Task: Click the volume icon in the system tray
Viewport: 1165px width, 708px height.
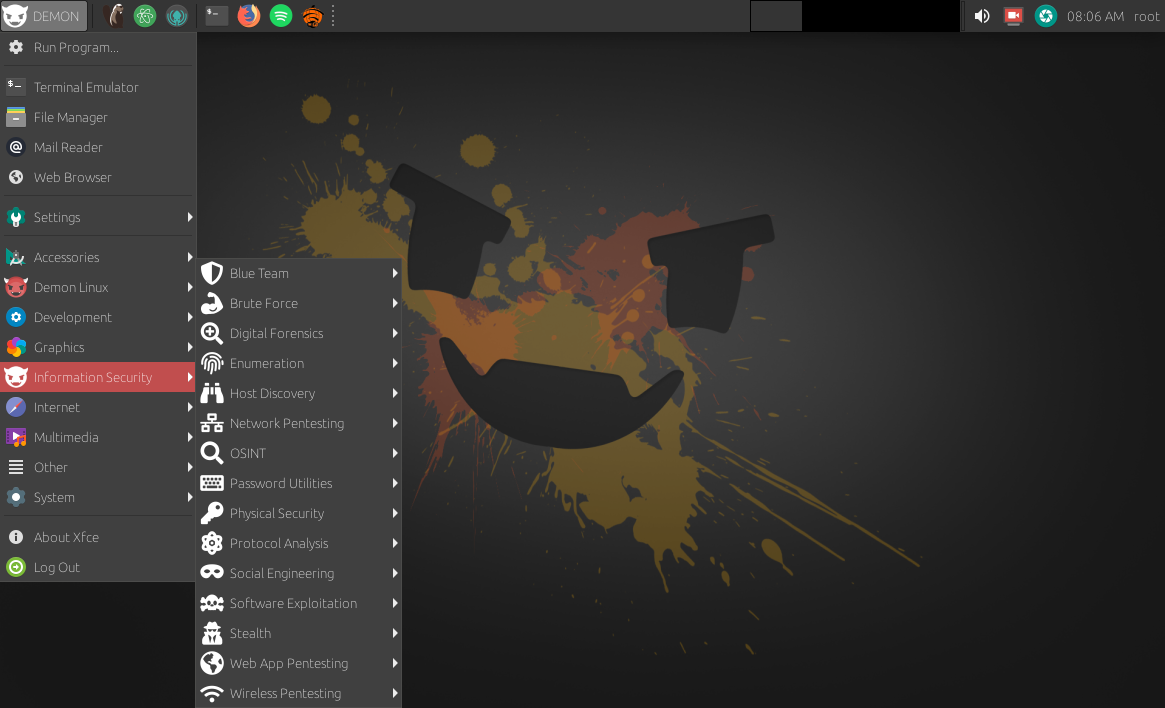Action: [981, 16]
